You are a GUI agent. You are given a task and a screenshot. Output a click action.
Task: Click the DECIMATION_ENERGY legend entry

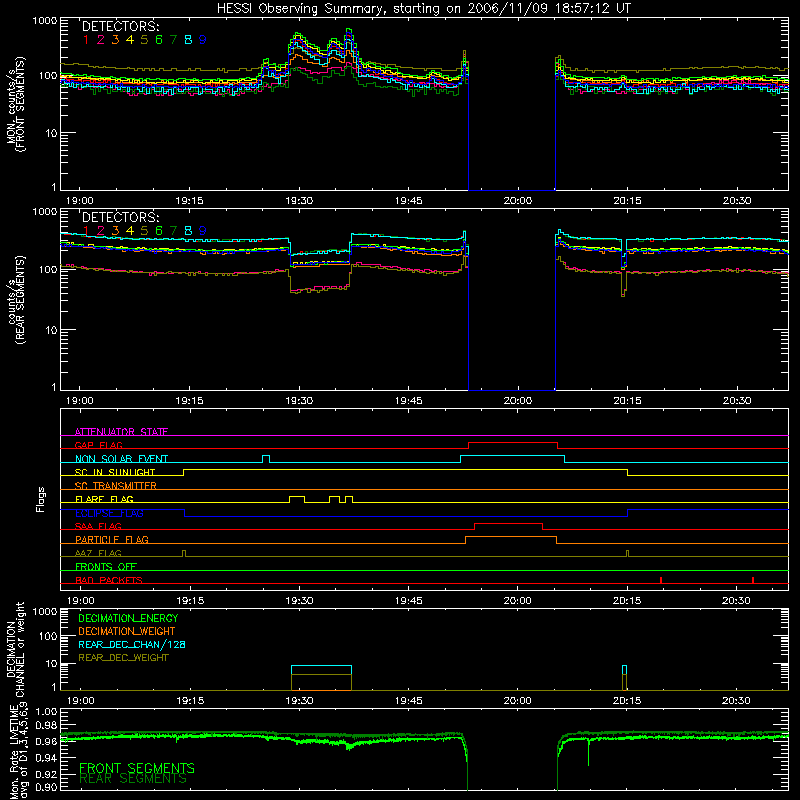tap(128, 618)
